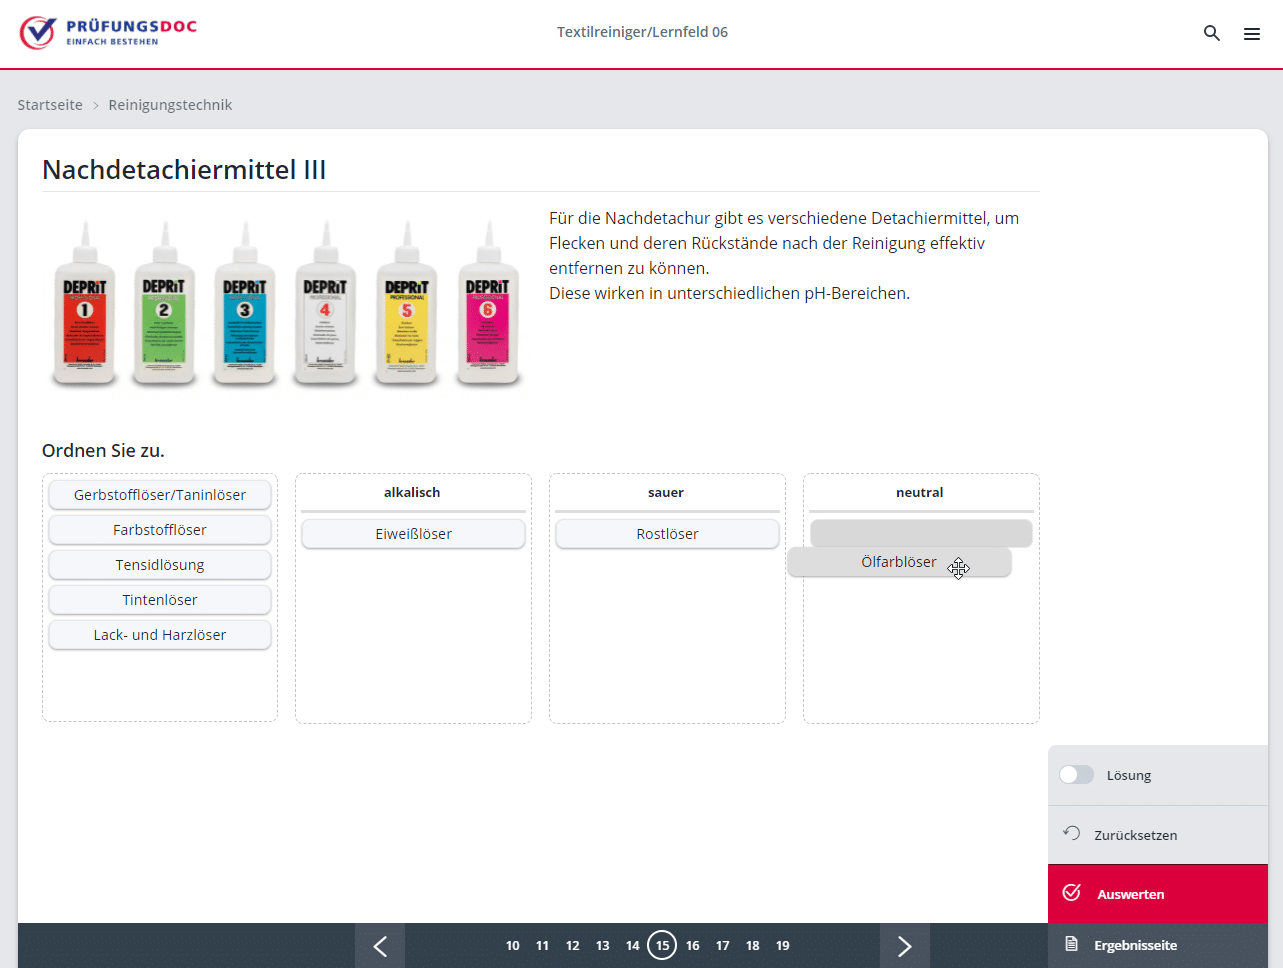Click the Deprit bottles image
Image resolution: width=1283 pixels, height=968 pixels.
coord(286,303)
